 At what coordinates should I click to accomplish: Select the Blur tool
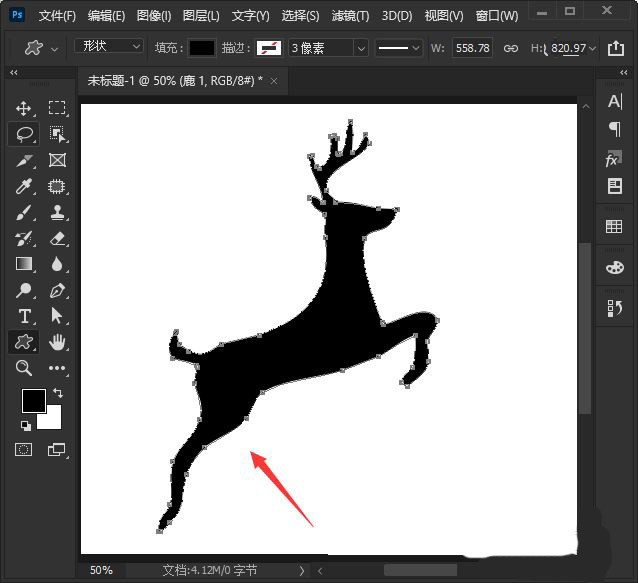point(57,264)
